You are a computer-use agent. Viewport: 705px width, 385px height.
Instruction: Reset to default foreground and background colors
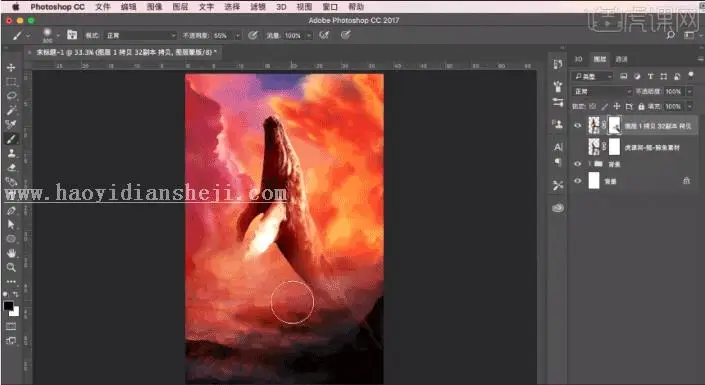(5, 294)
